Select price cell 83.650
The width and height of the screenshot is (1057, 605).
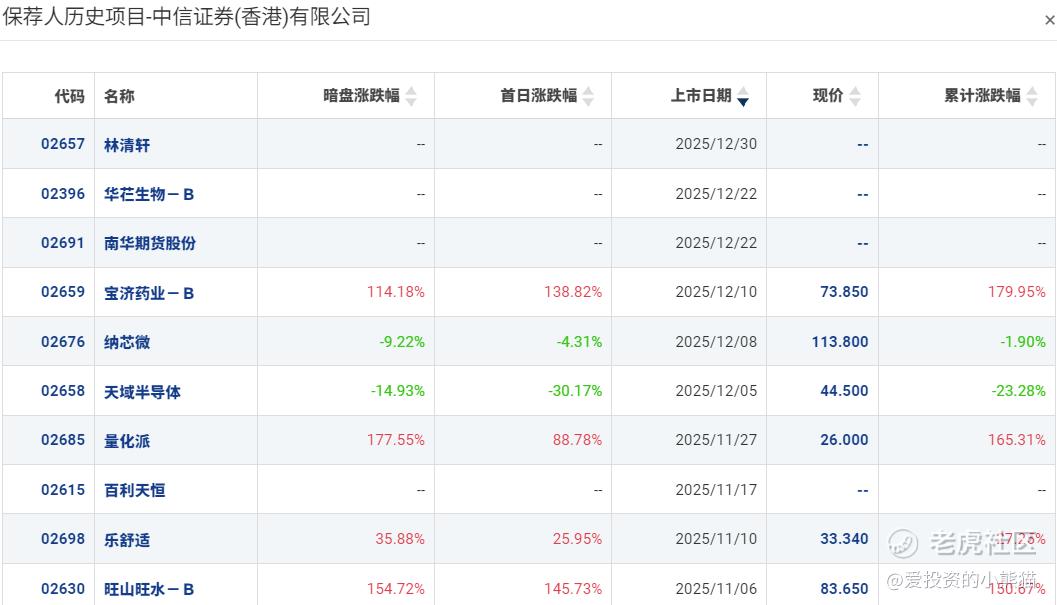point(844,588)
